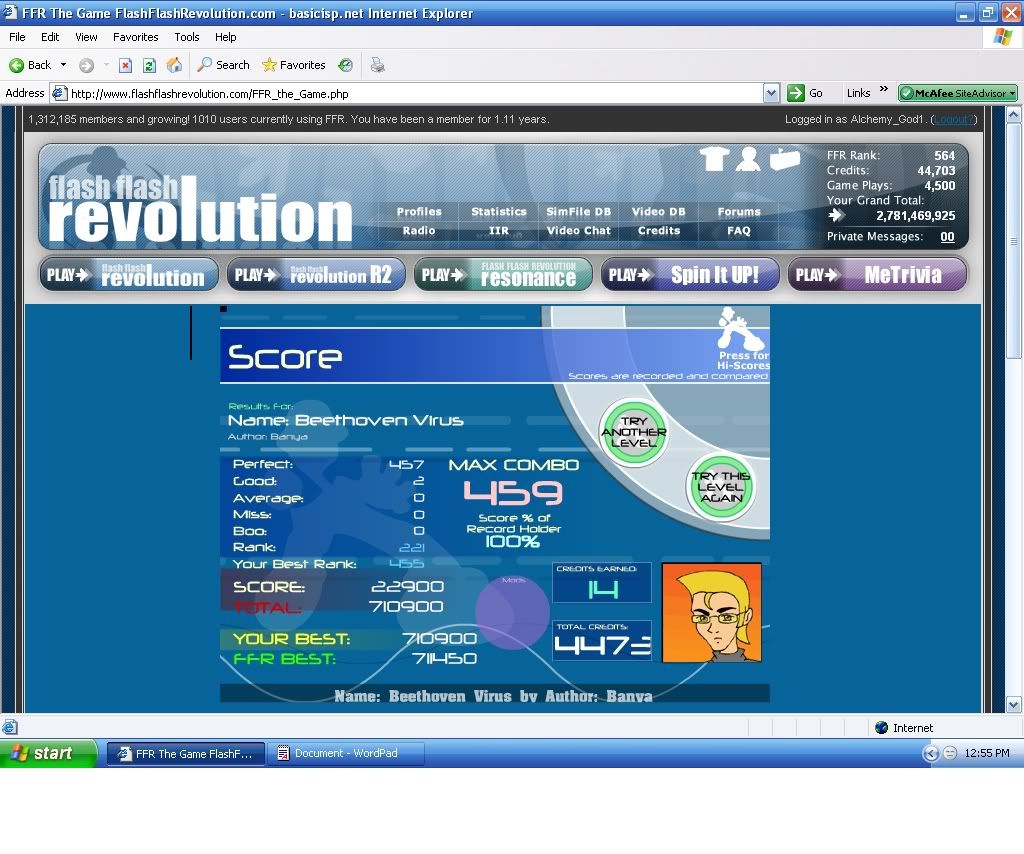Expand the Back button history dropdown arrow

tap(64, 65)
